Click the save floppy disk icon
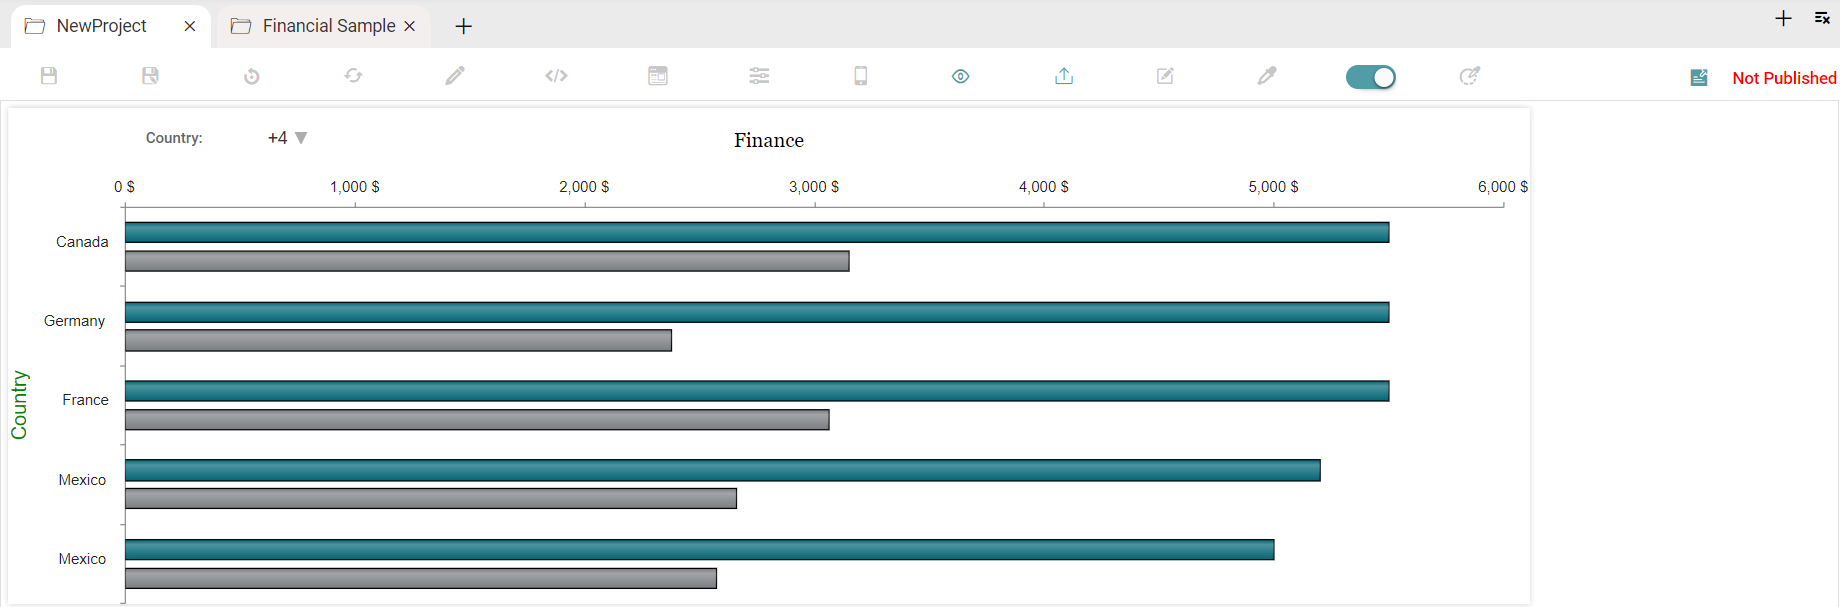Screen dimensions: 1840x607 (x=49, y=76)
